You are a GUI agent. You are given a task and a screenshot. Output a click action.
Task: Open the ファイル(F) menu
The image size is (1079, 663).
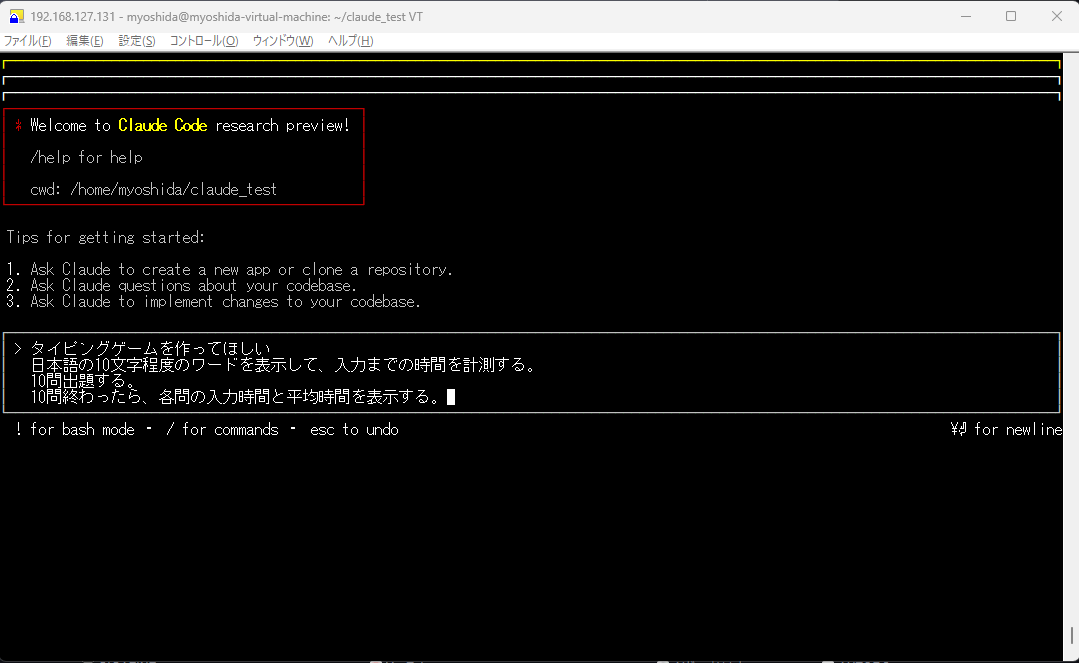[28, 41]
